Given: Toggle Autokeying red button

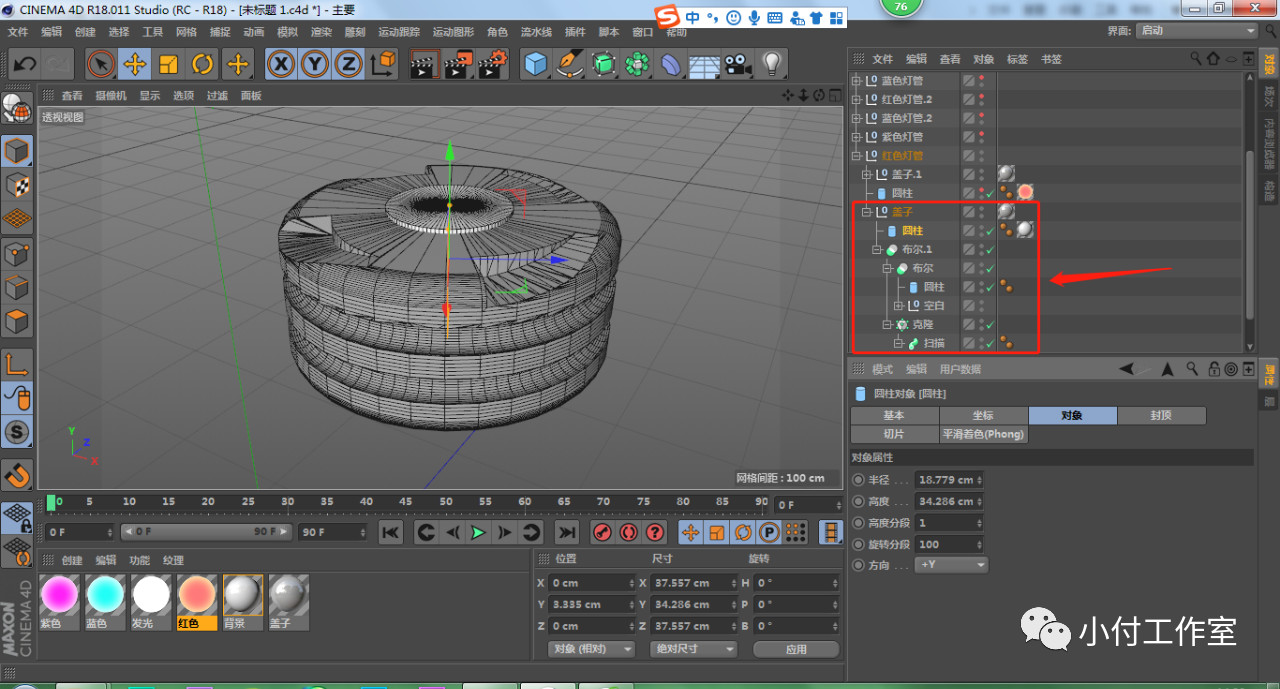Looking at the screenshot, I should coord(628,532).
